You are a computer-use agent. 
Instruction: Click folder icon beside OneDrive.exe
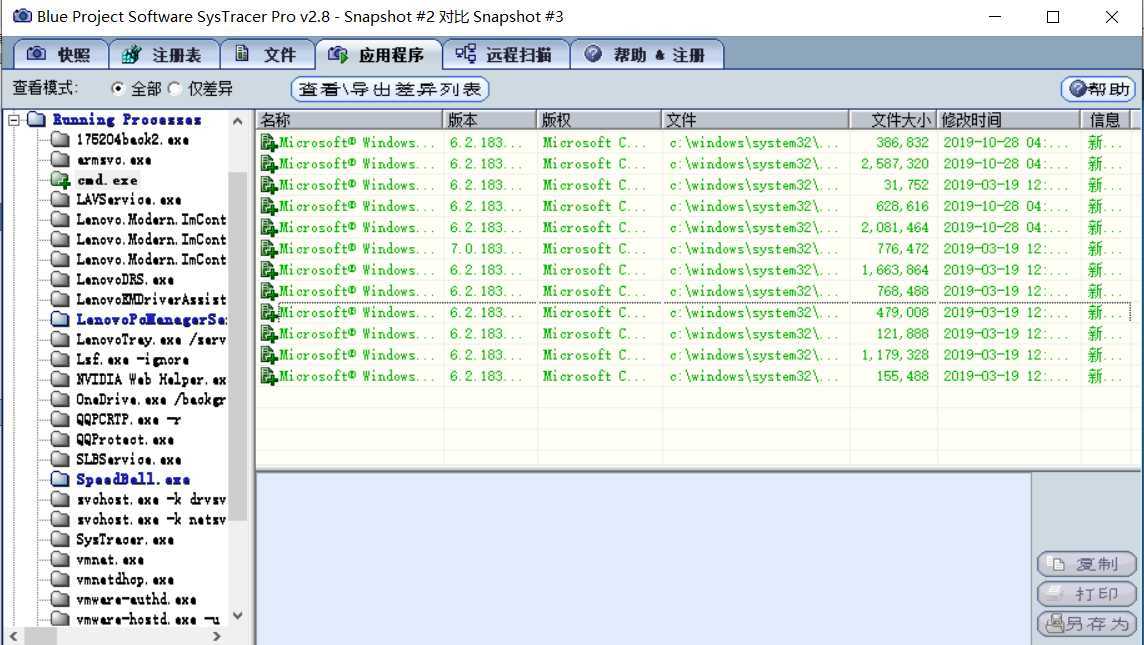click(x=61, y=399)
